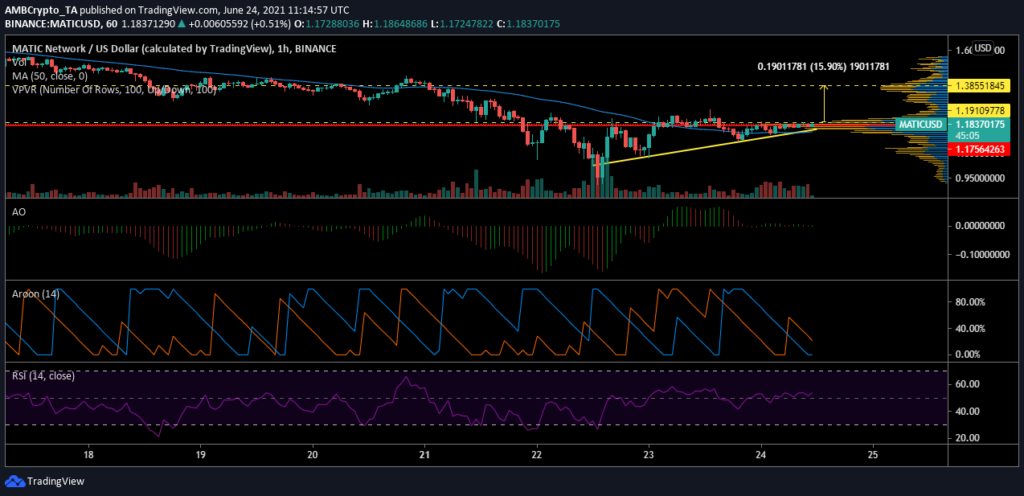The height and width of the screenshot is (496, 1024).
Task: Select the RSI (14, close) indicator label
Action: [42, 376]
